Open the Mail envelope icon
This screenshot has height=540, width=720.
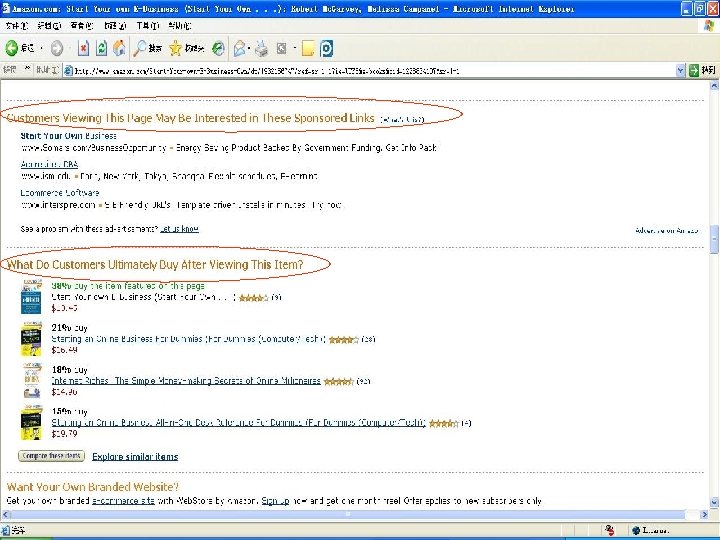[x=239, y=48]
